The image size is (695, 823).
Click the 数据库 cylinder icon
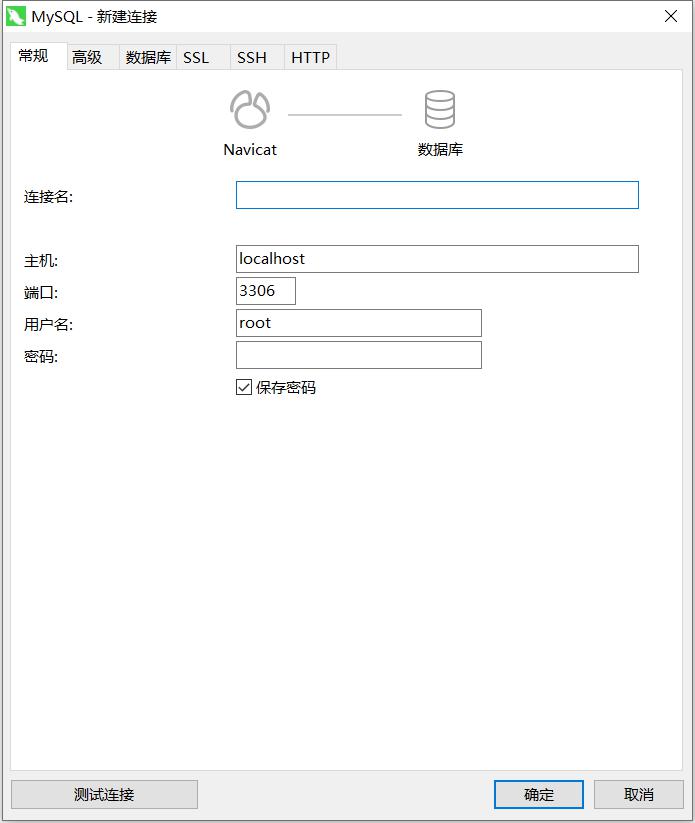click(x=440, y=110)
